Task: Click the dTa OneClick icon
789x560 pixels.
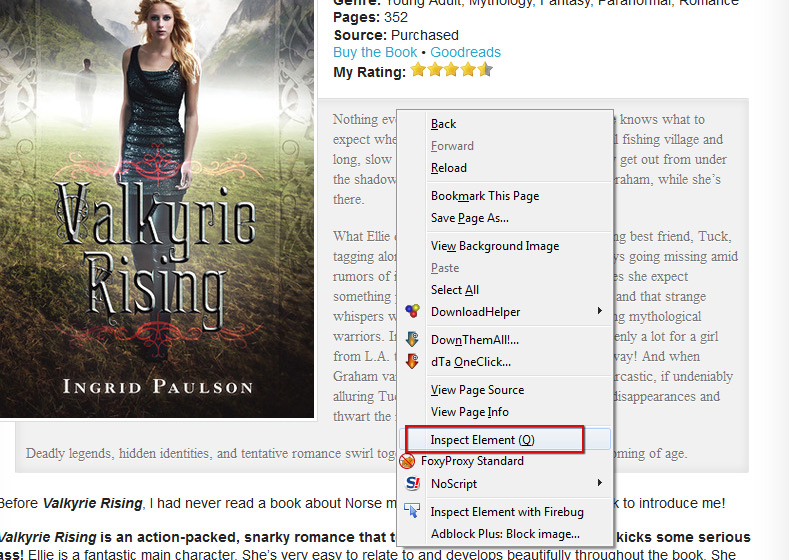Action: click(x=412, y=361)
